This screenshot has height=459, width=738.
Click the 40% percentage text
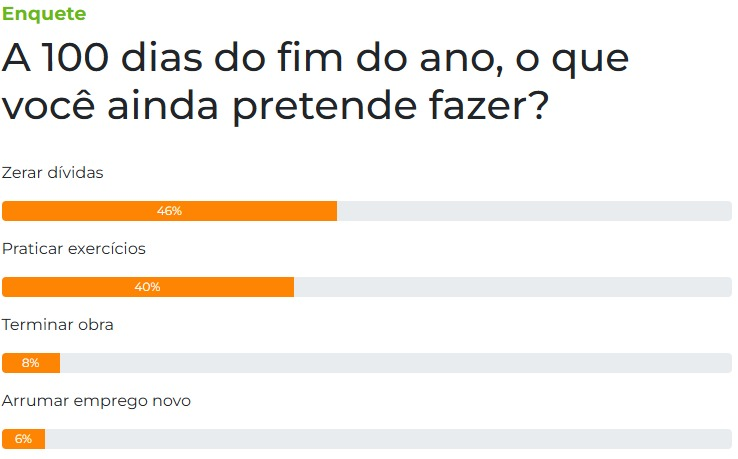click(147, 287)
